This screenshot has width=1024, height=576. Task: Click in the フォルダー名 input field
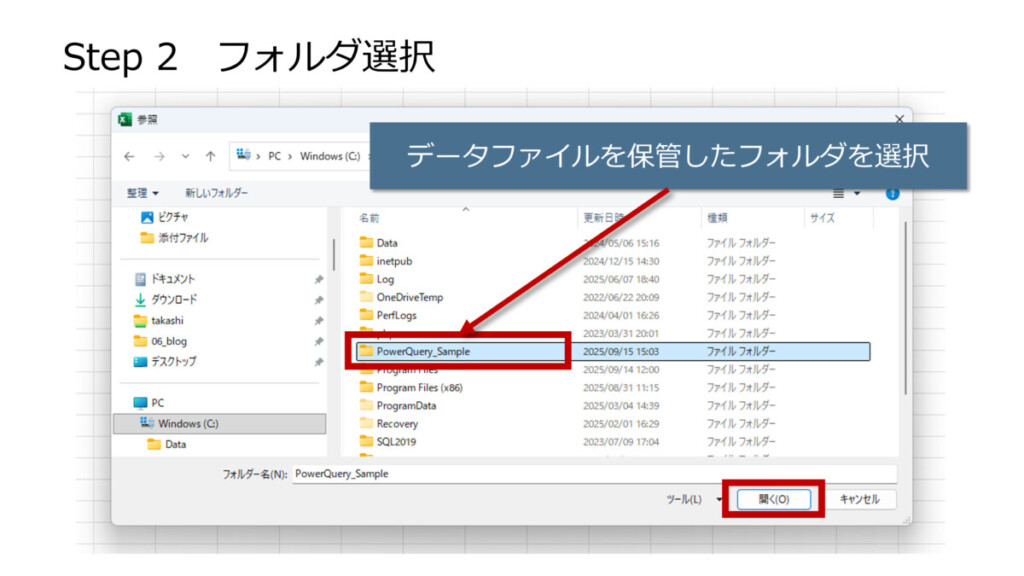(594, 474)
